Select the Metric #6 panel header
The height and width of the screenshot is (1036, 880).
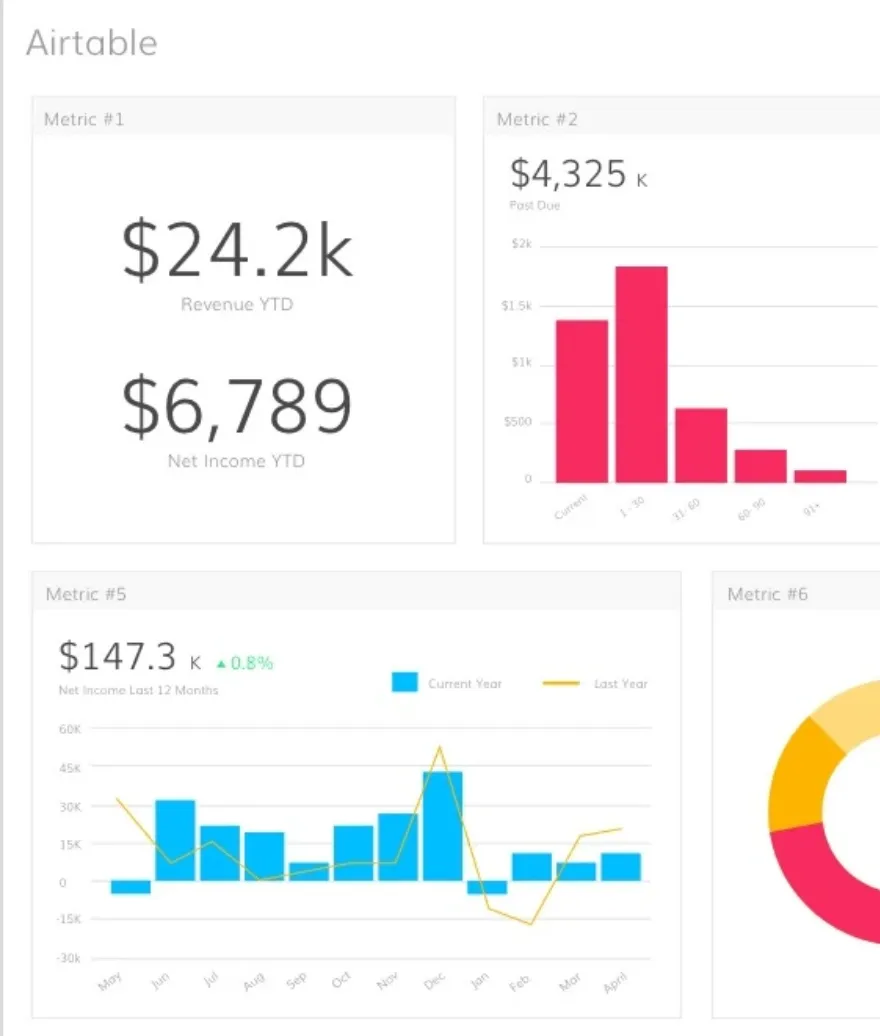796,593
